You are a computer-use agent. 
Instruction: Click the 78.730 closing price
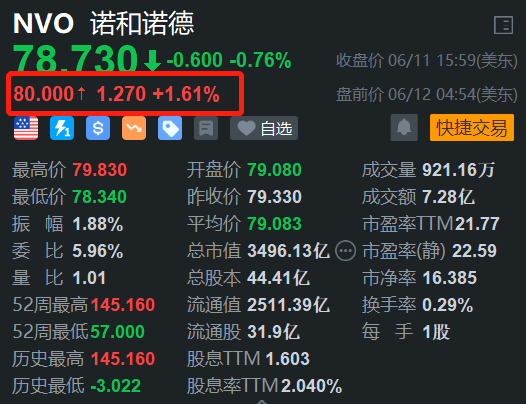pos(75,59)
